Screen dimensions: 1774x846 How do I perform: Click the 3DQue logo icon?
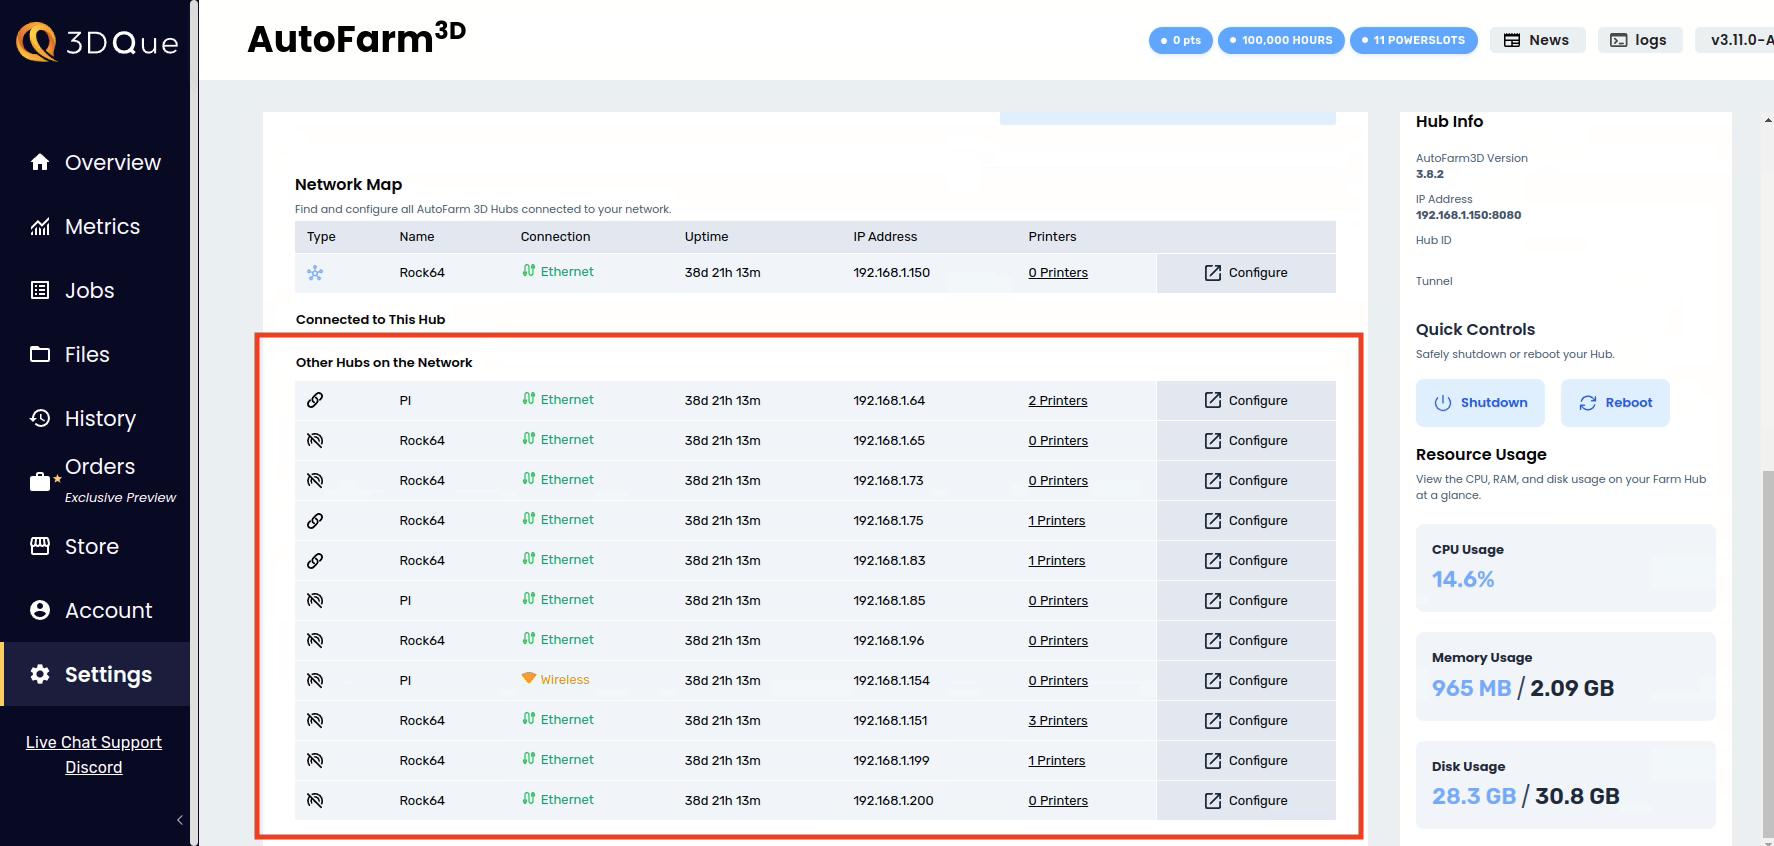(37, 42)
